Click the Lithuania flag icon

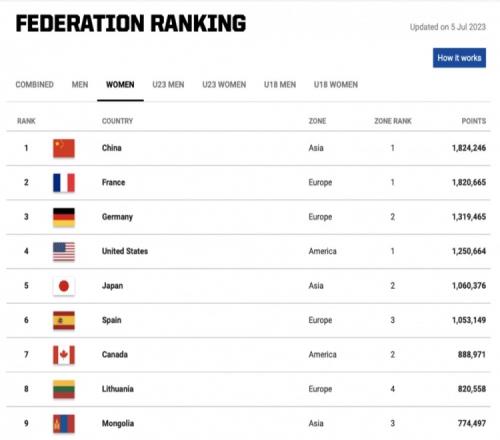click(64, 389)
